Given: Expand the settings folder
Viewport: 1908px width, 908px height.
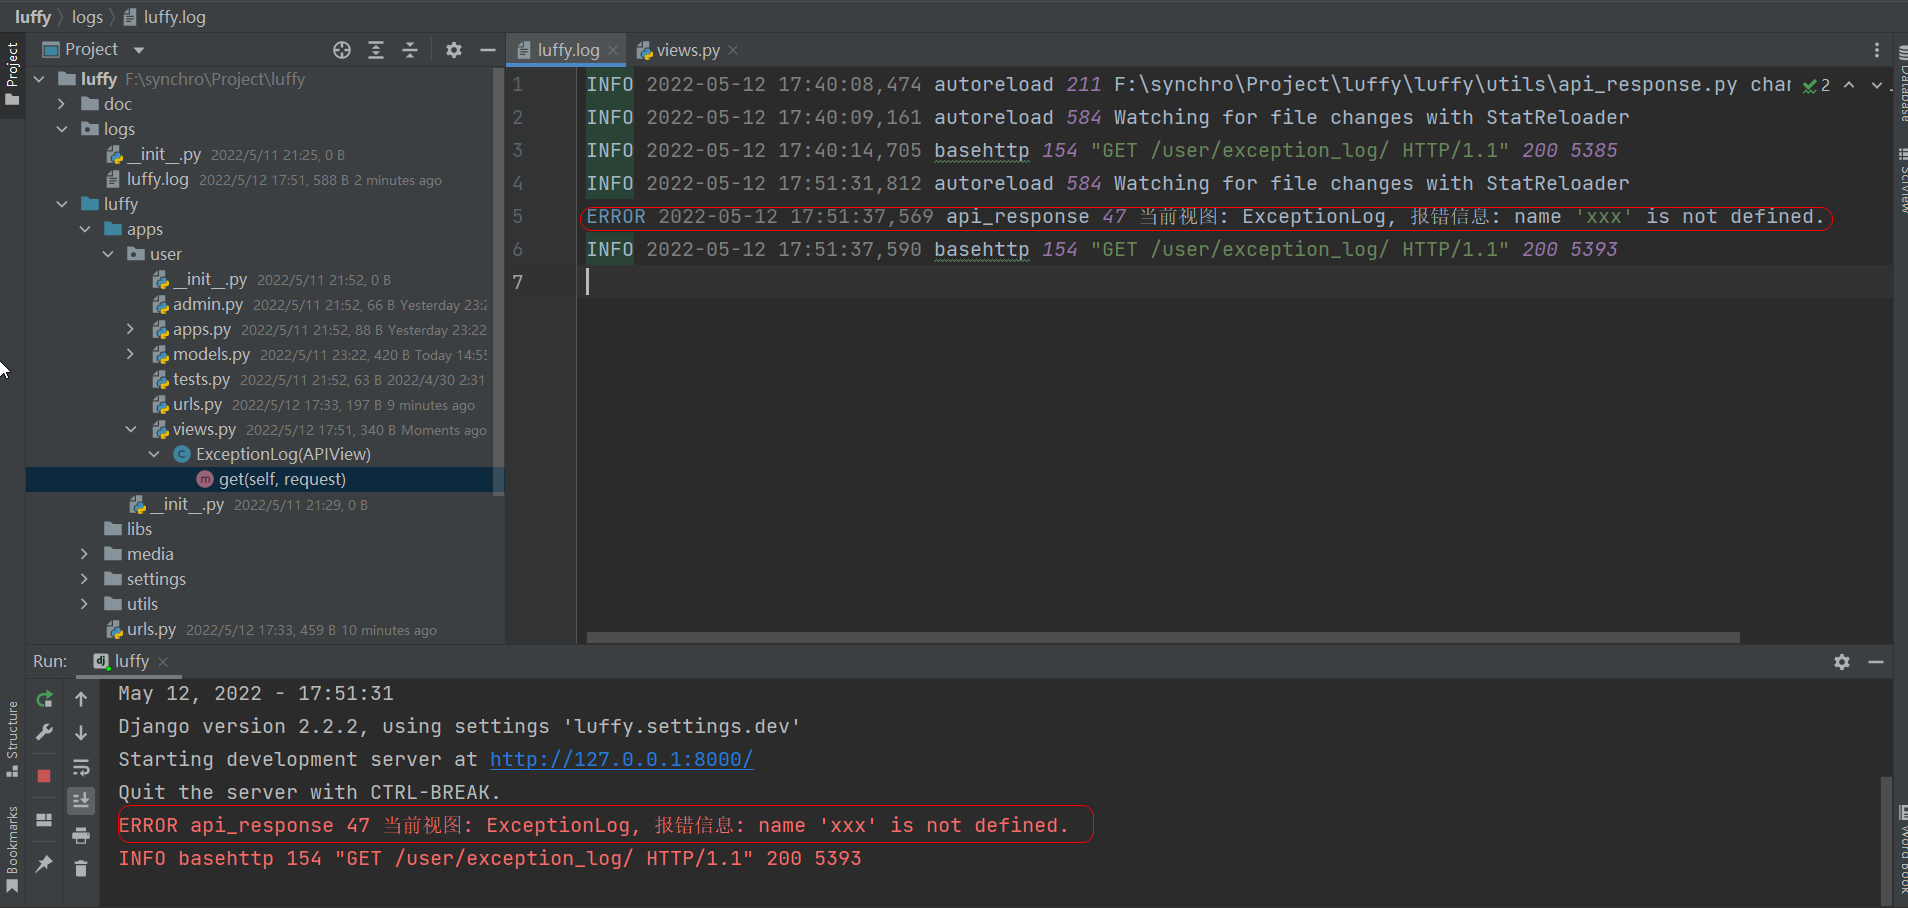Looking at the screenshot, I should coord(85,579).
